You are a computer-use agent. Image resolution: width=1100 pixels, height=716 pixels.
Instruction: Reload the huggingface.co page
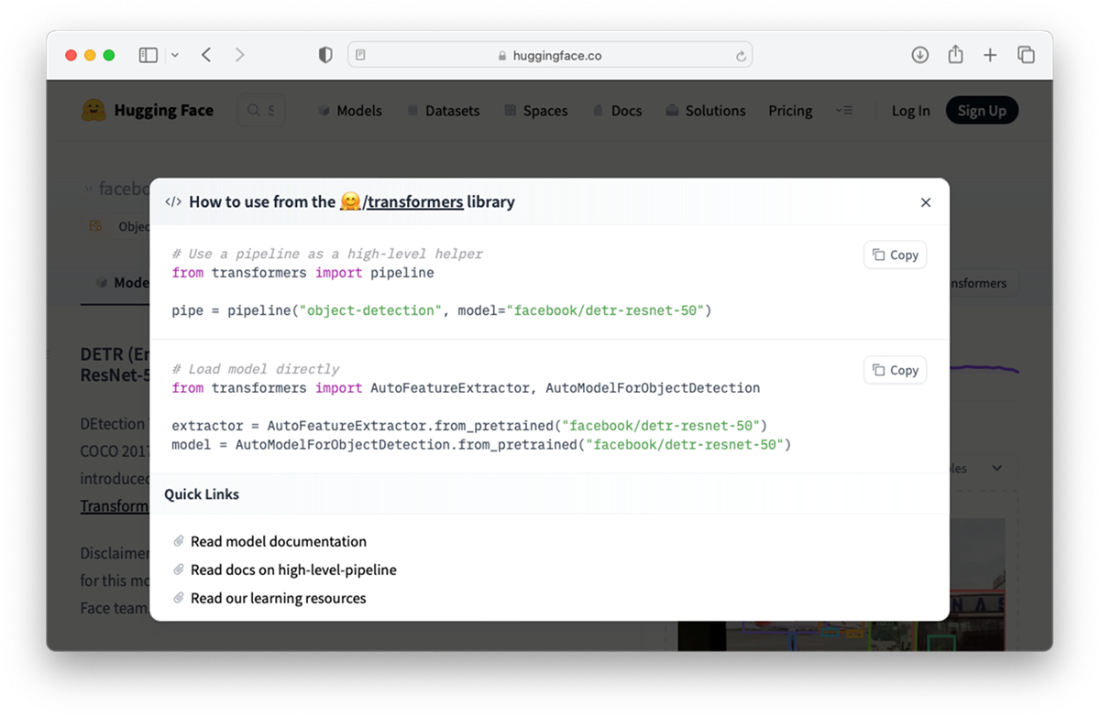pyautogui.click(x=740, y=56)
